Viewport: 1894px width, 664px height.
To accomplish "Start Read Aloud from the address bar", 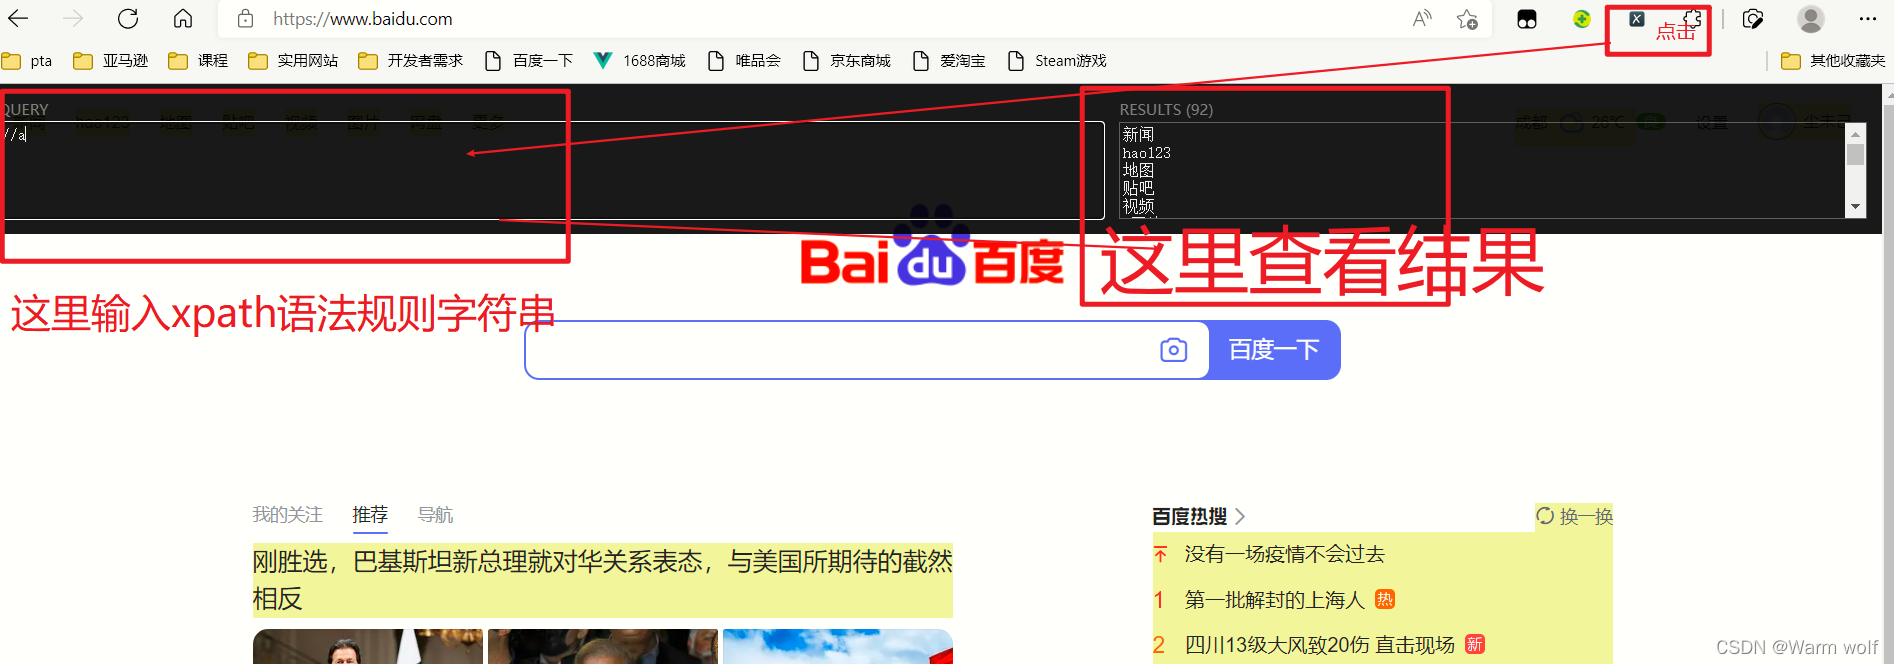I will pos(1422,19).
